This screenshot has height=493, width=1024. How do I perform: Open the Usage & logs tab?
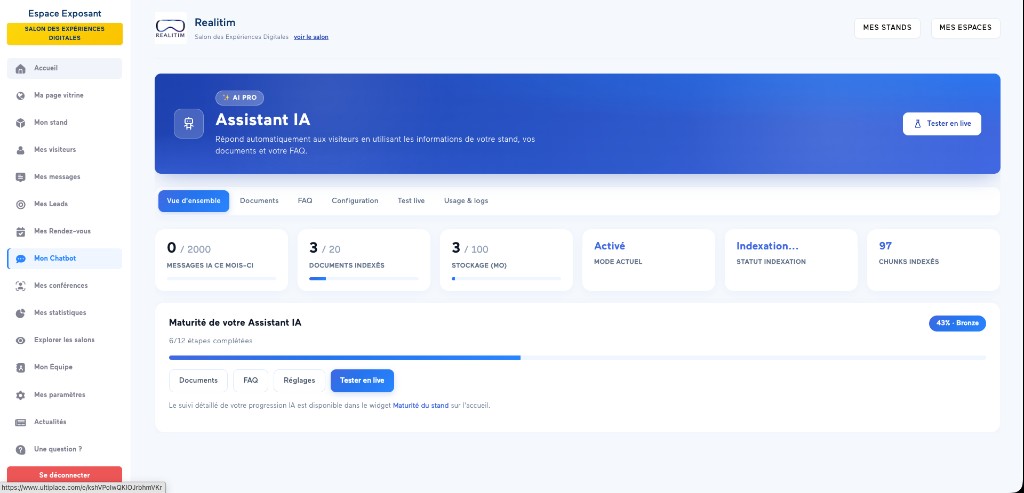466,201
